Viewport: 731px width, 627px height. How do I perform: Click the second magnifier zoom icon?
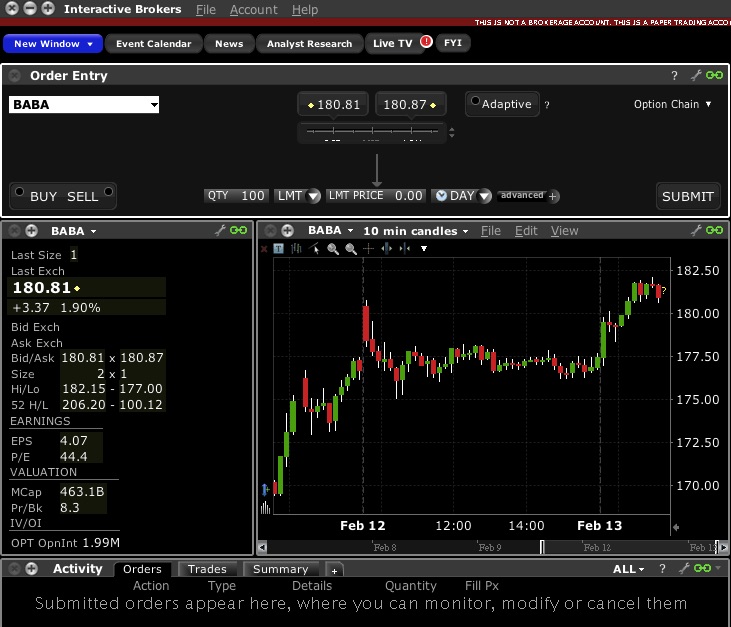(x=351, y=249)
